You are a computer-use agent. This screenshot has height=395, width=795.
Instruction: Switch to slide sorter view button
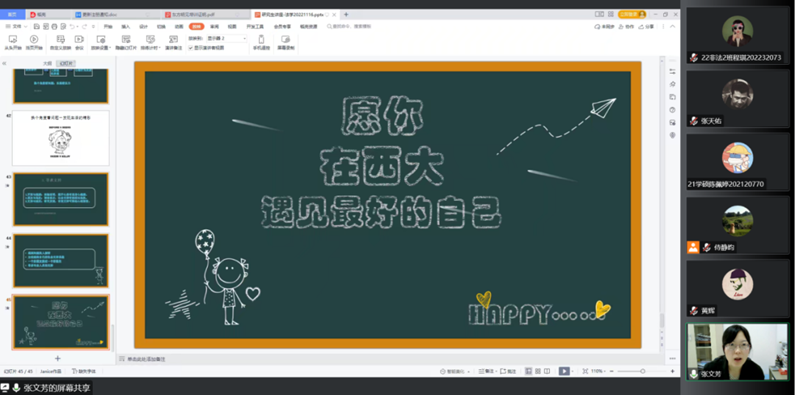[x=538, y=371]
